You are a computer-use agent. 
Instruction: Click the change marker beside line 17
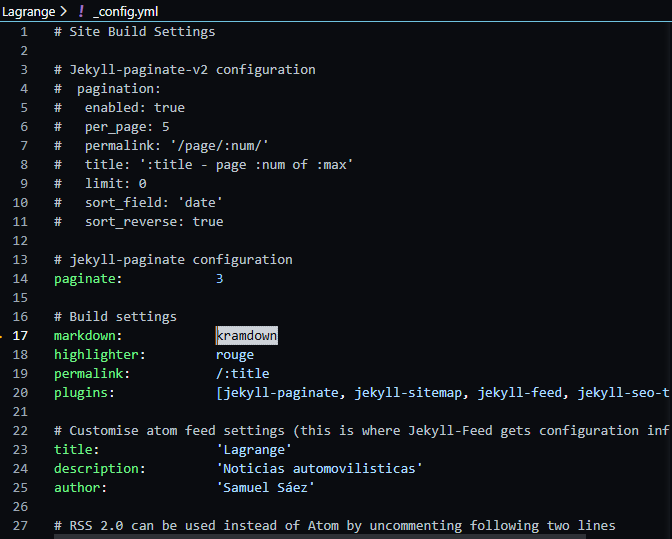3,336
